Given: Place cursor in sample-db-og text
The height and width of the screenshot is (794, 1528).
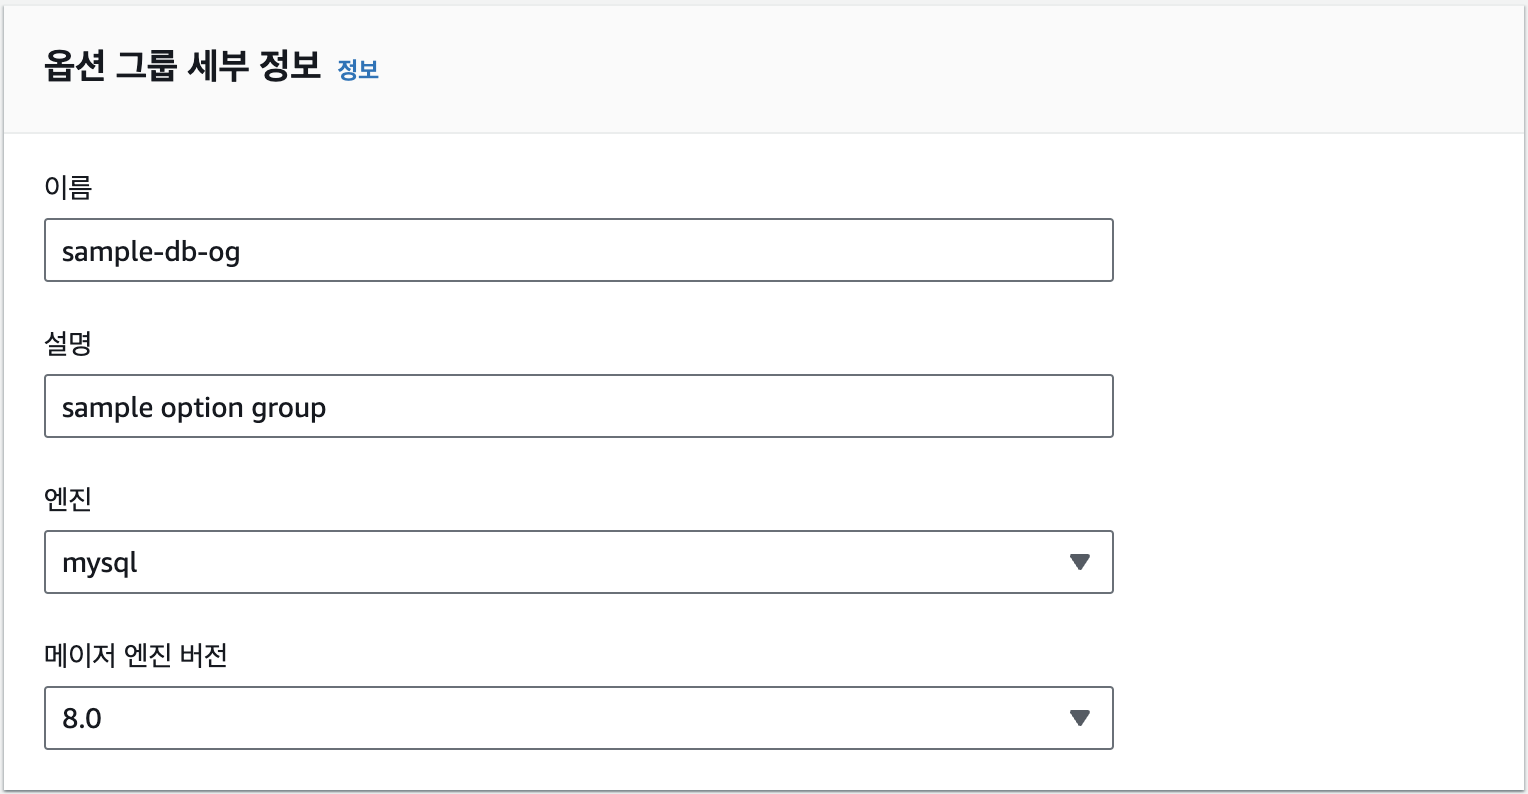Looking at the screenshot, I should point(151,252).
